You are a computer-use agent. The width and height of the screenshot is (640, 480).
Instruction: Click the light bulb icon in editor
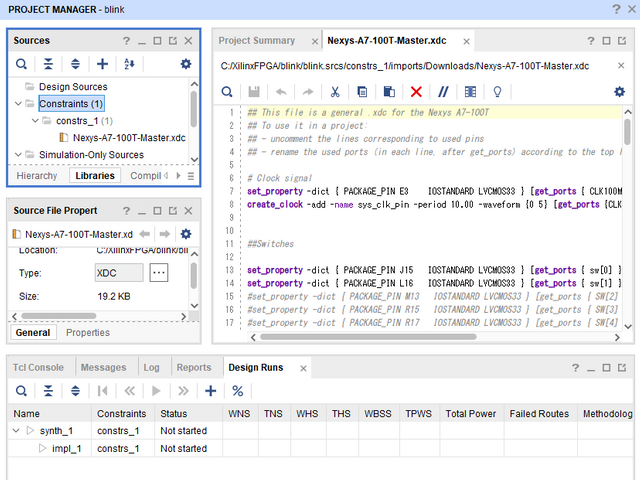click(x=497, y=91)
